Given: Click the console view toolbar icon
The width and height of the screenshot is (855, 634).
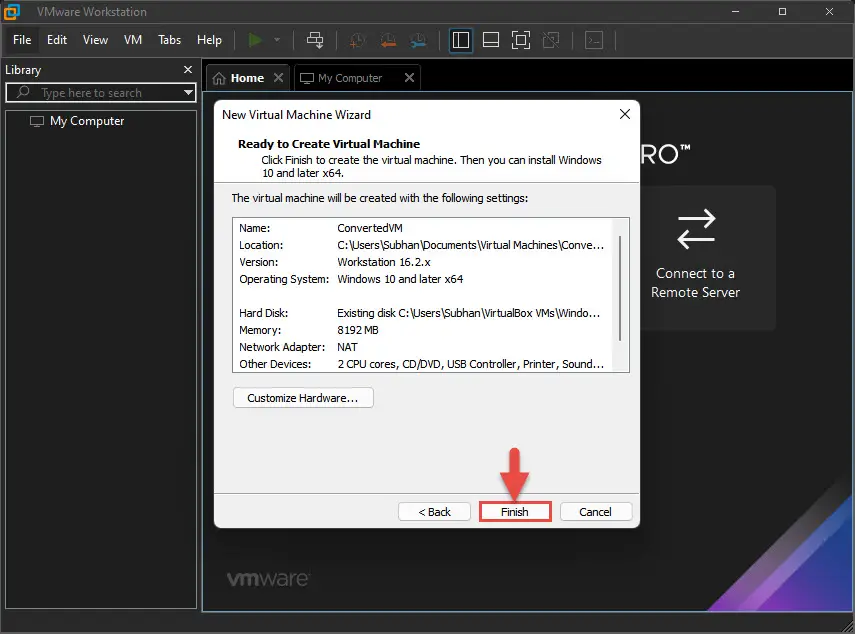Looking at the screenshot, I should click(594, 40).
